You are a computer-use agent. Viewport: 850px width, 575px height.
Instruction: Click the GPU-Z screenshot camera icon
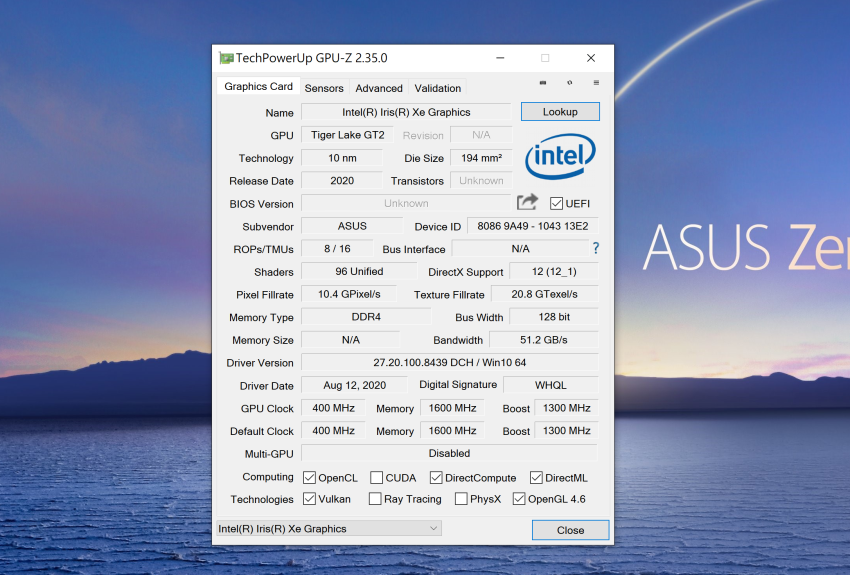(543, 83)
